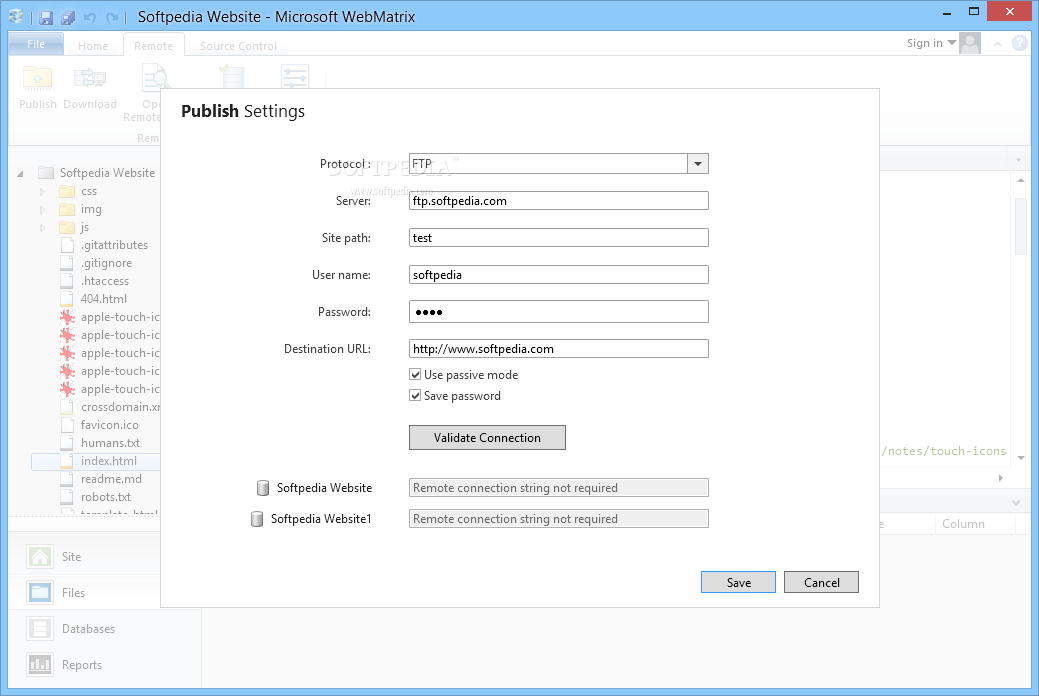Image resolution: width=1039 pixels, height=696 pixels.
Task: Click the css folder icon
Action: [x=66, y=192]
